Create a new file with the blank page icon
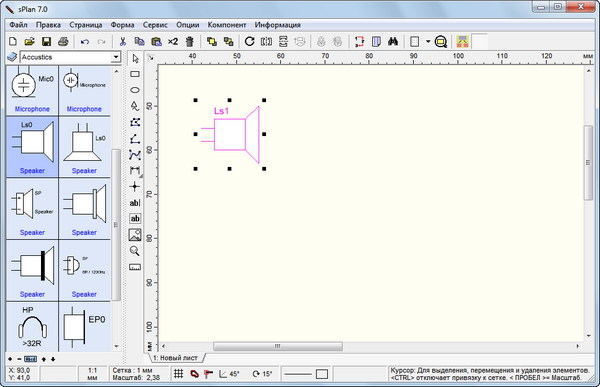The height and width of the screenshot is (387, 600). click(x=13, y=41)
